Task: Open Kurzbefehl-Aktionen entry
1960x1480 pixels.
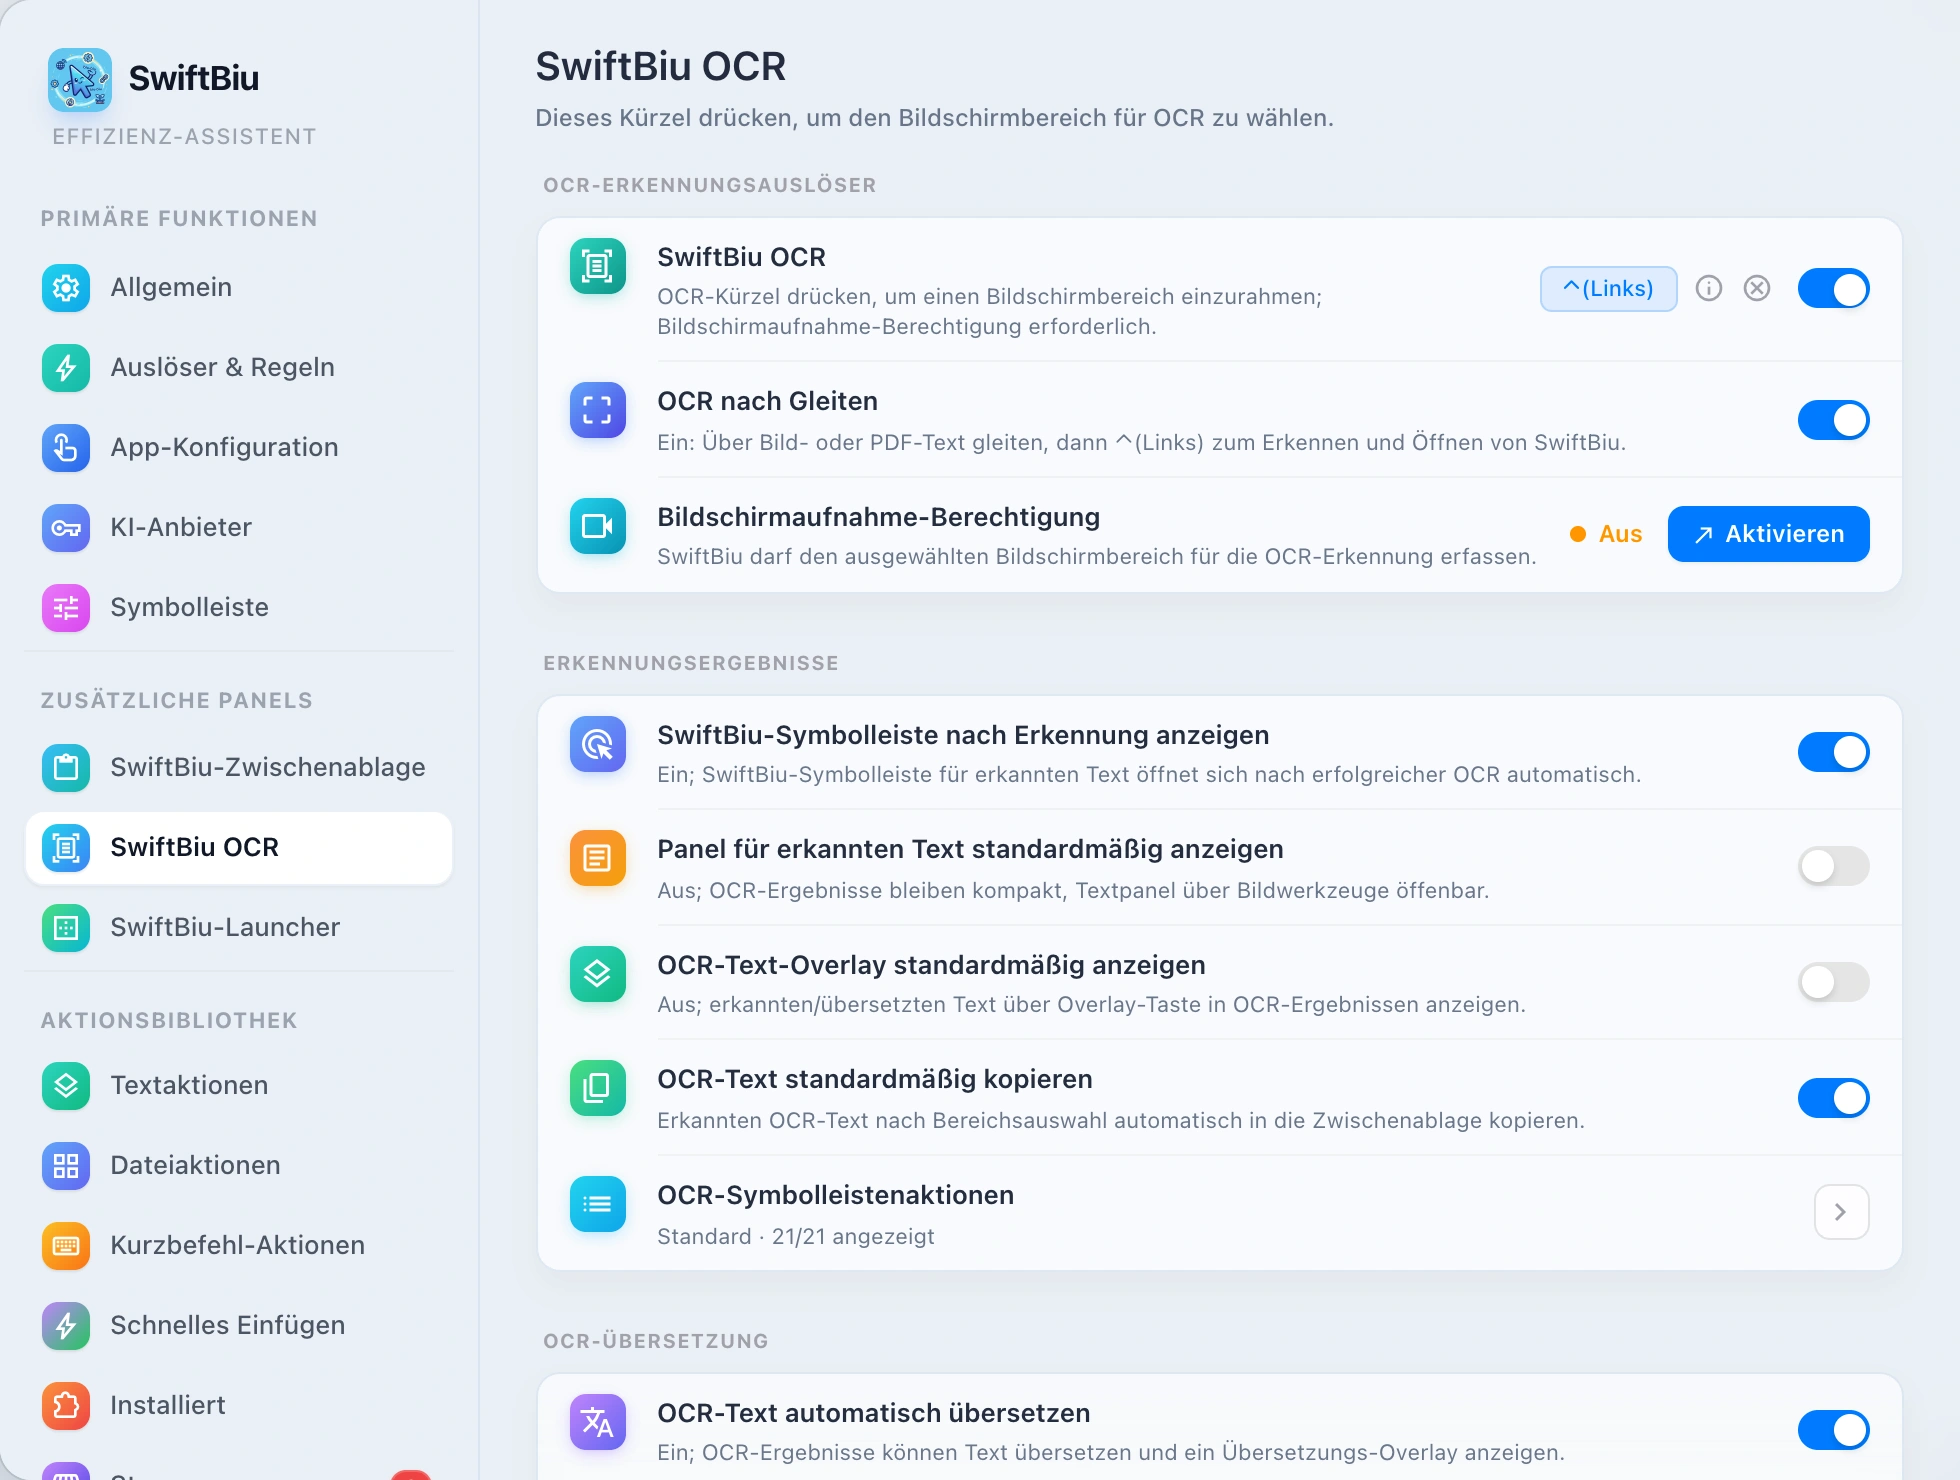Action: point(239,1246)
